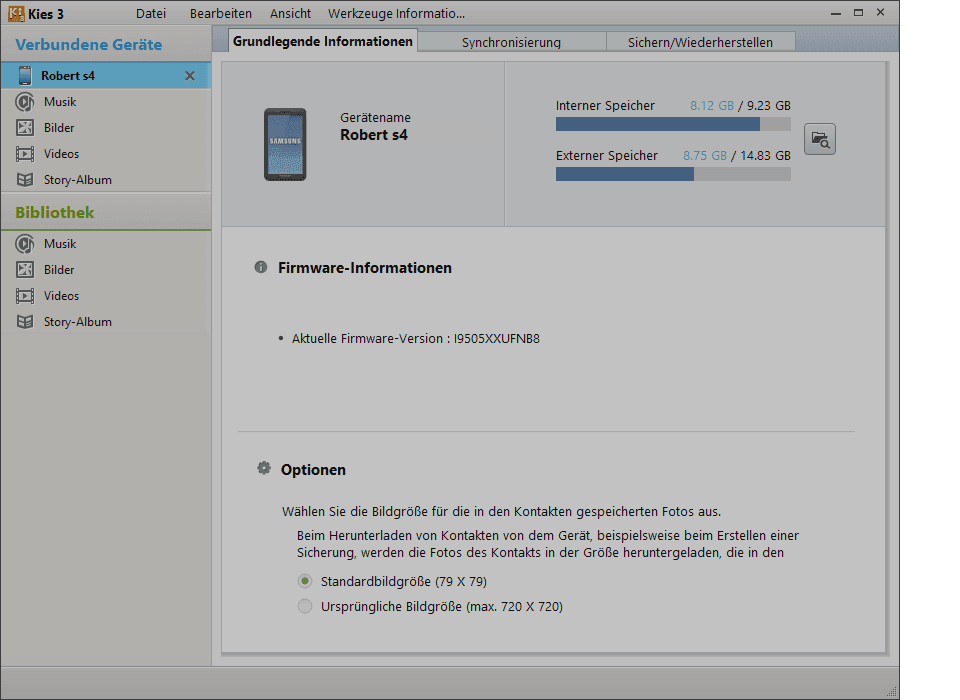Open device Videos label under Robert s4
The image size is (960, 700).
pyautogui.click(x=61, y=154)
